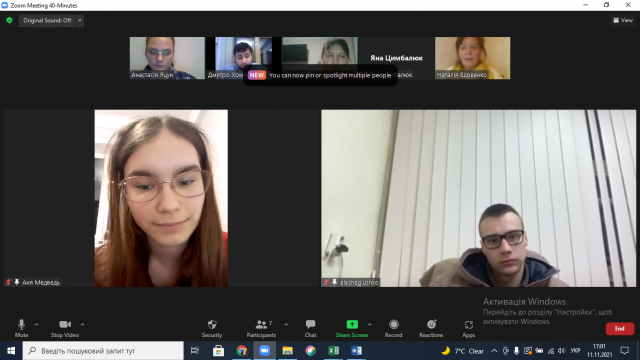Viewport: 640px width, 360px height.
Task: Open the Chat panel
Action: tap(310, 328)
